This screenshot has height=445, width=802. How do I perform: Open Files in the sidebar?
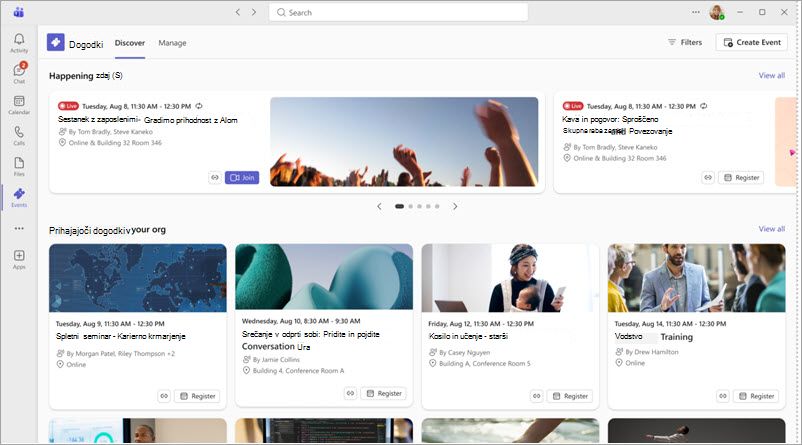pos(19,167)
